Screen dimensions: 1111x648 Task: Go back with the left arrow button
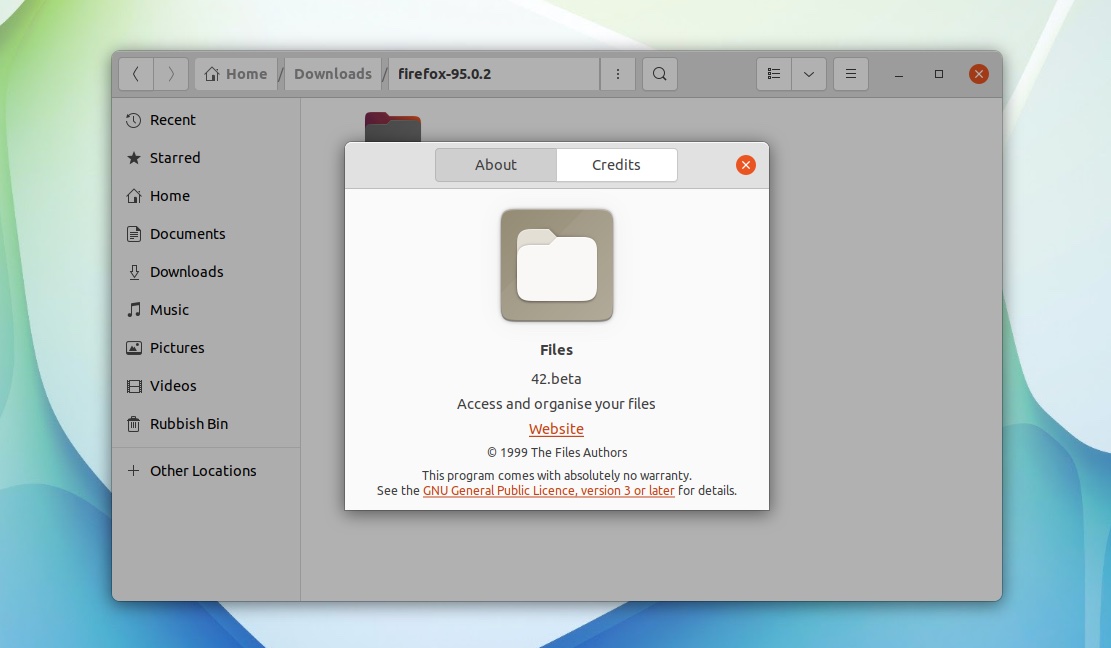coord(135,74)
